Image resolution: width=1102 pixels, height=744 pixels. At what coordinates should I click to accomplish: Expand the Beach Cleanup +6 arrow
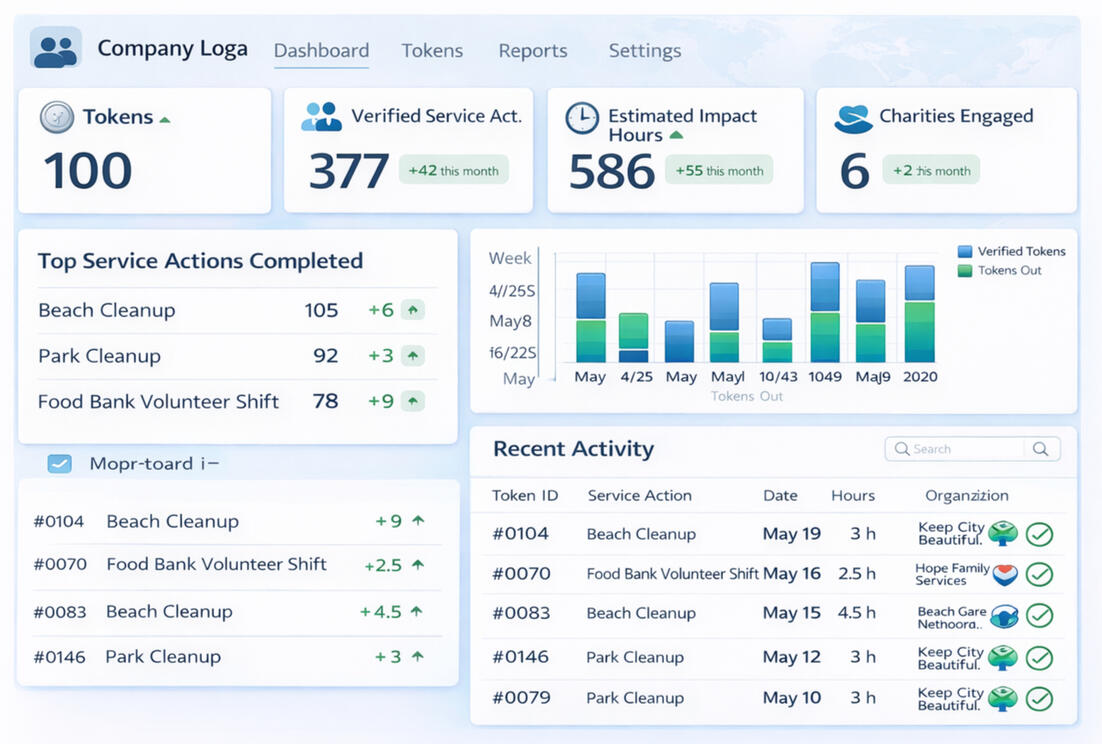click(413, 310)
